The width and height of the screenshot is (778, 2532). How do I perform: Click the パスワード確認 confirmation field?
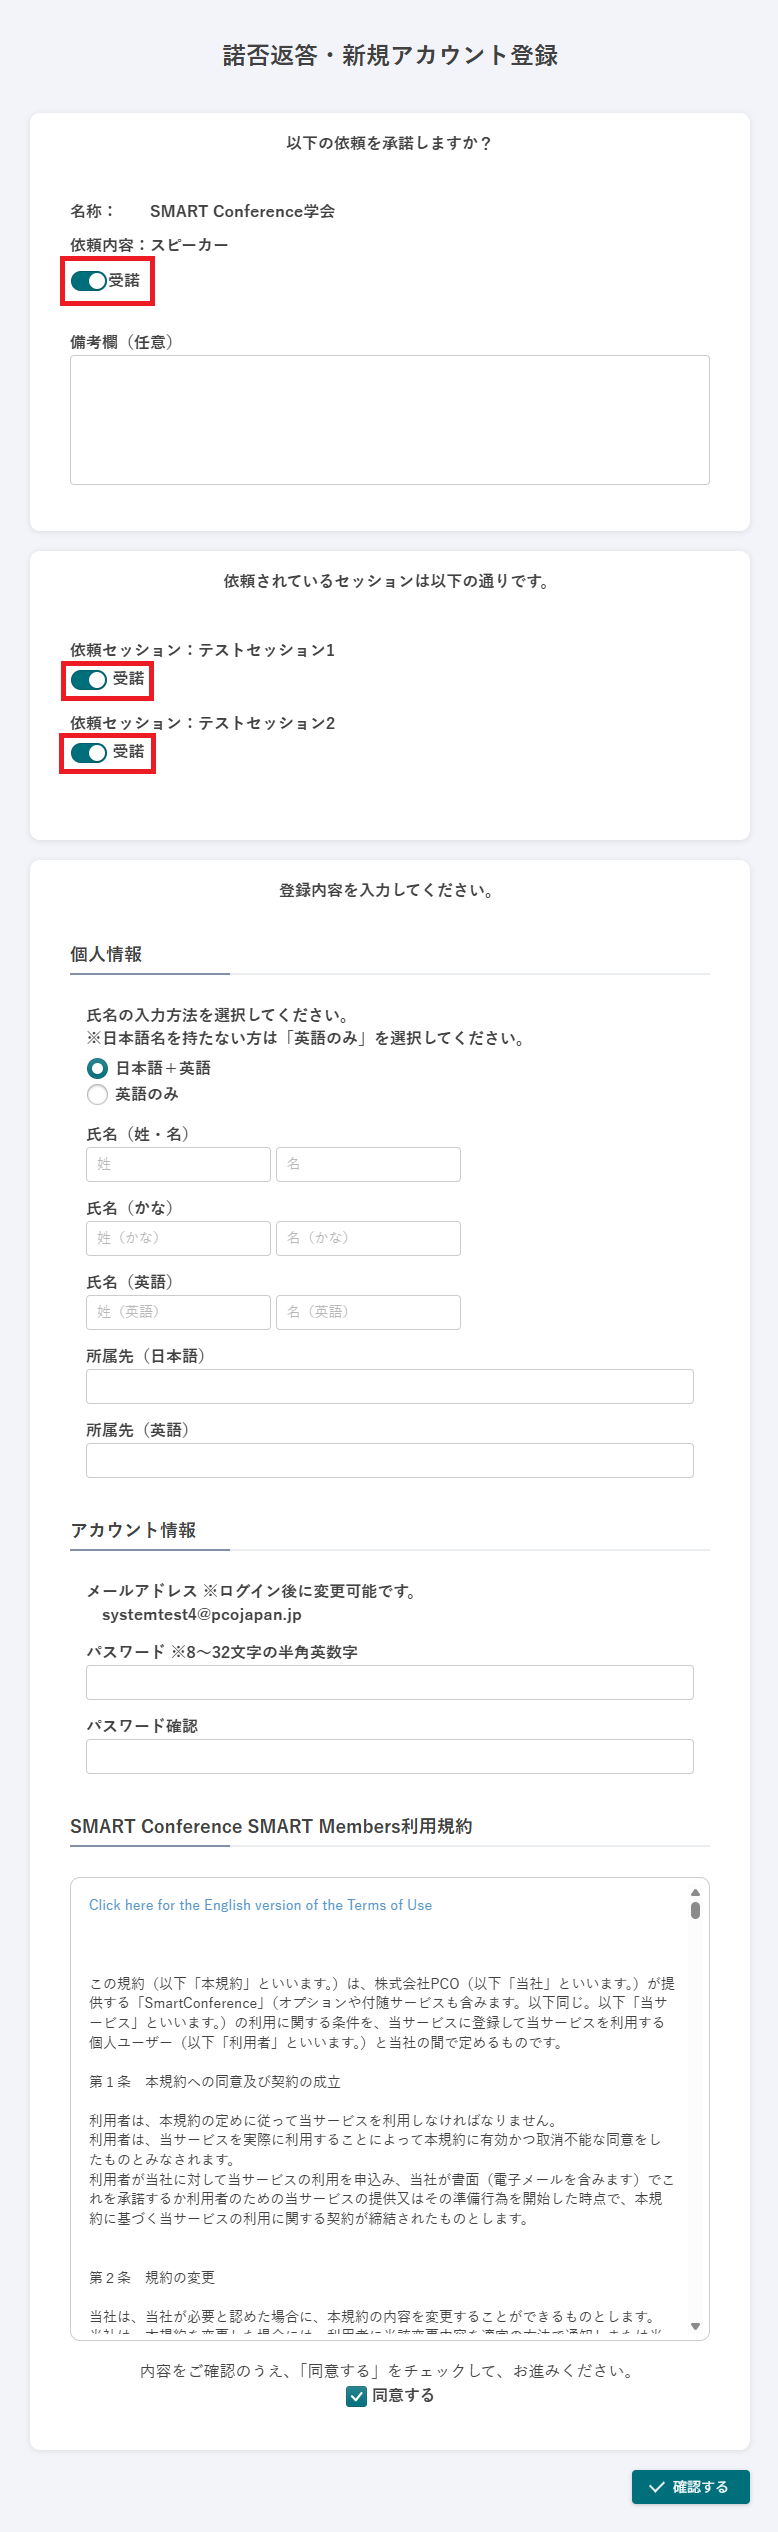pyautogui.click(x=389, y=1756)
